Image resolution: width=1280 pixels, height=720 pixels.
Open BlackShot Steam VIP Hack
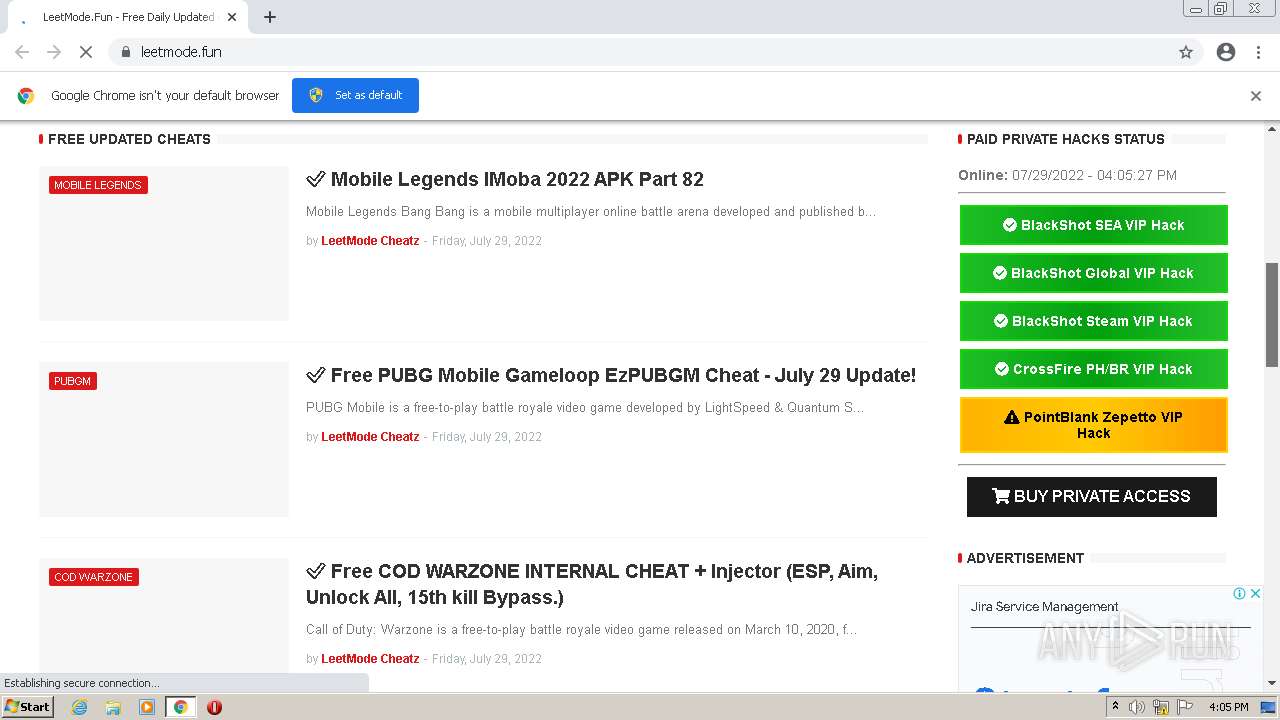point(1093,321)
